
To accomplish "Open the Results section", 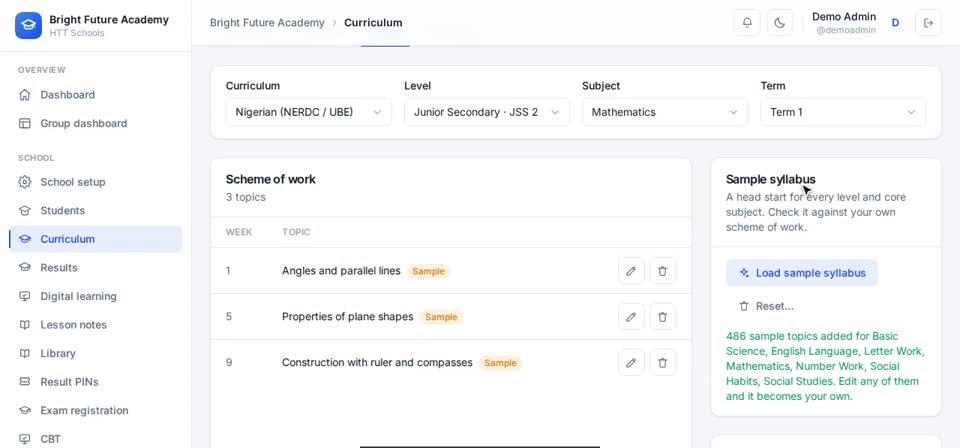I will [96, 267].
